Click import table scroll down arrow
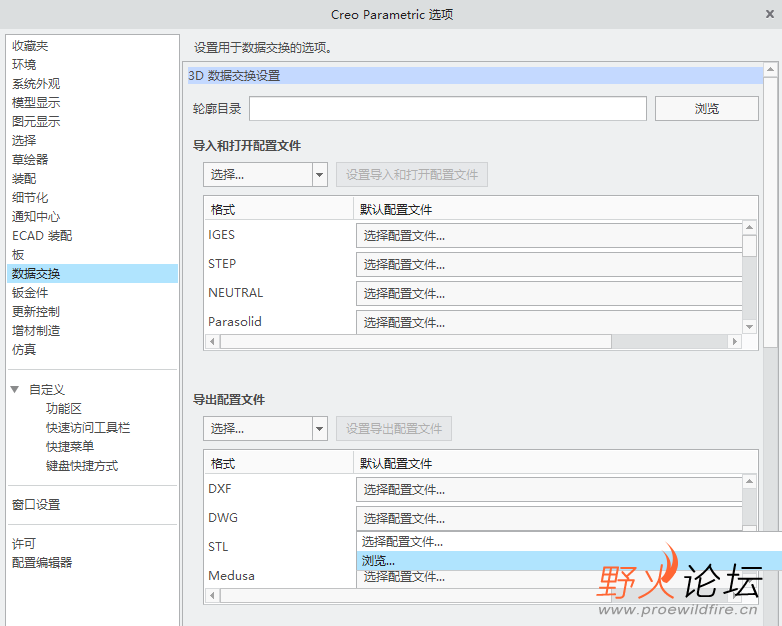This screenshot has width=782, height=626. [749, 327]
